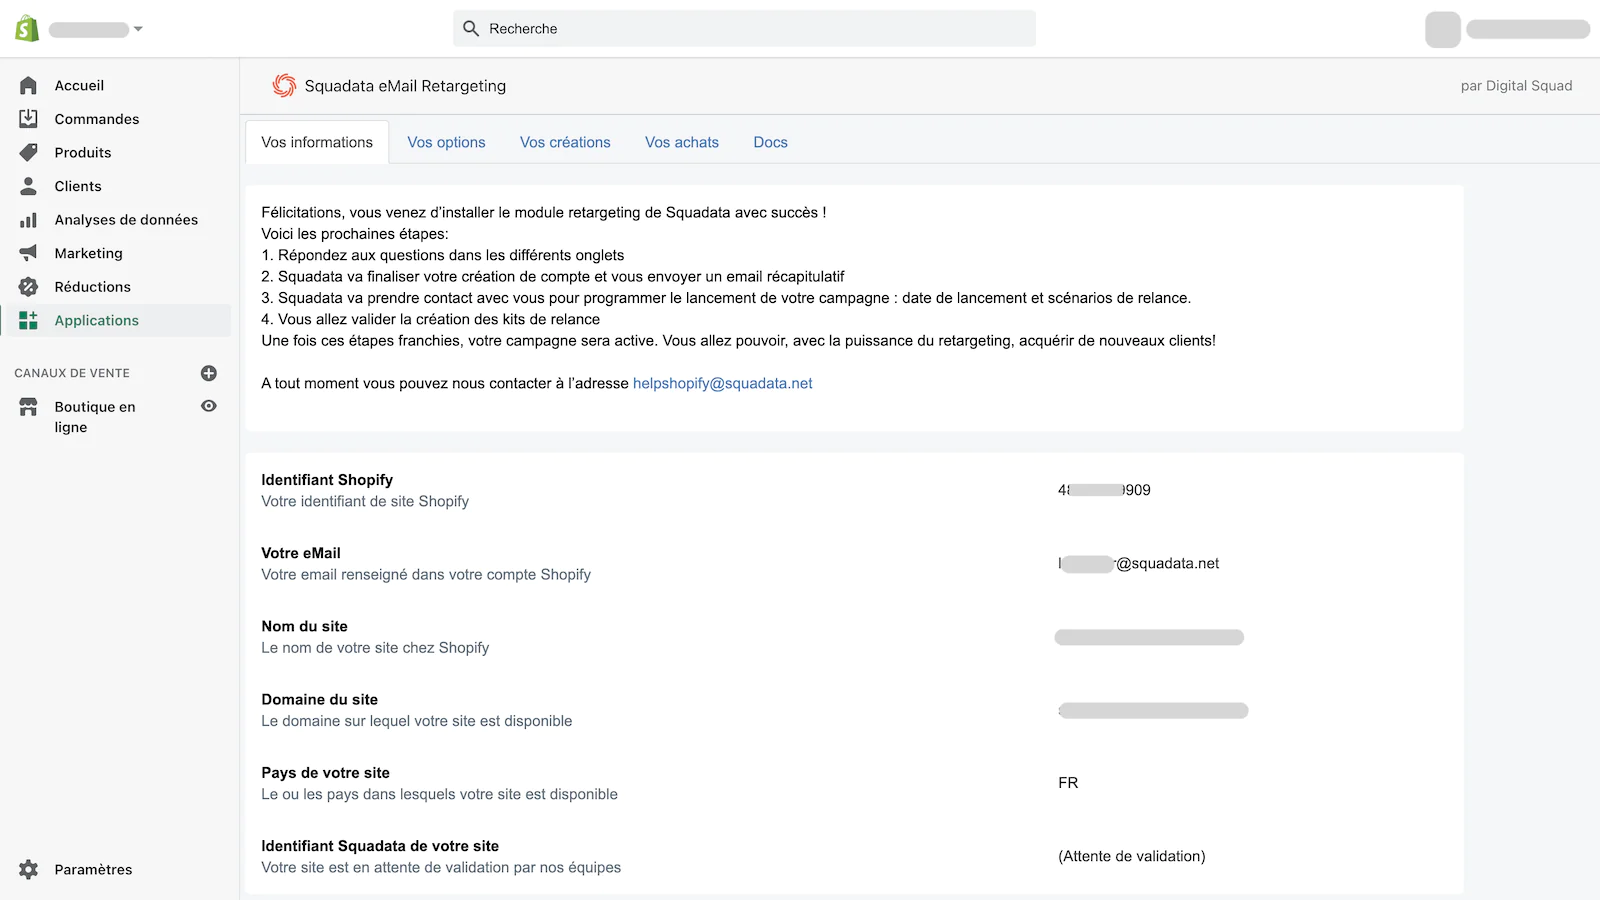Click the FR country value

pos(1068,783)
